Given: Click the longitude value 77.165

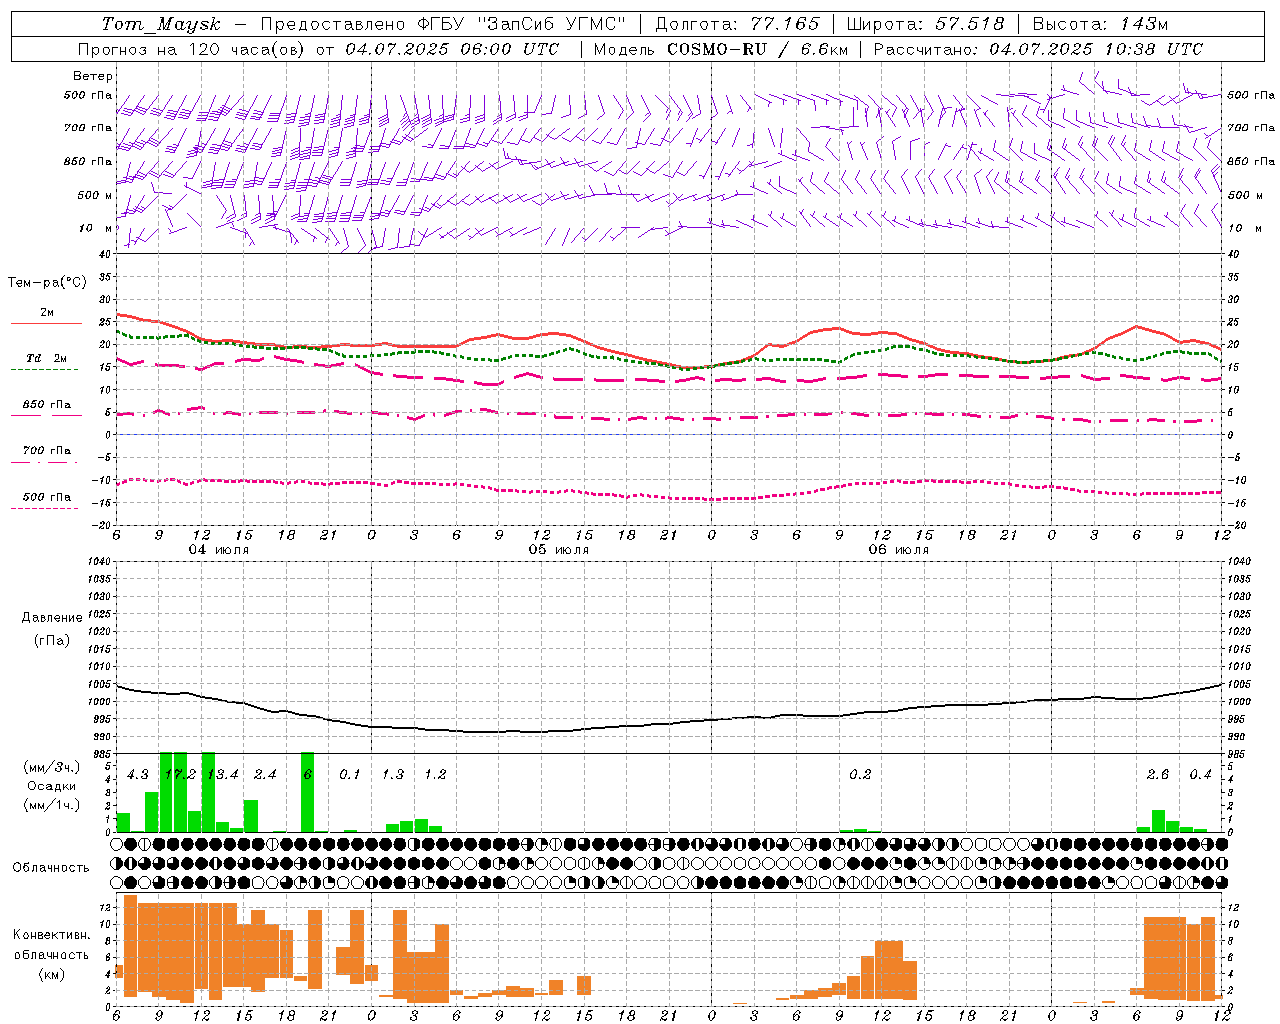Looking at the screenshot, I should 783,24.
